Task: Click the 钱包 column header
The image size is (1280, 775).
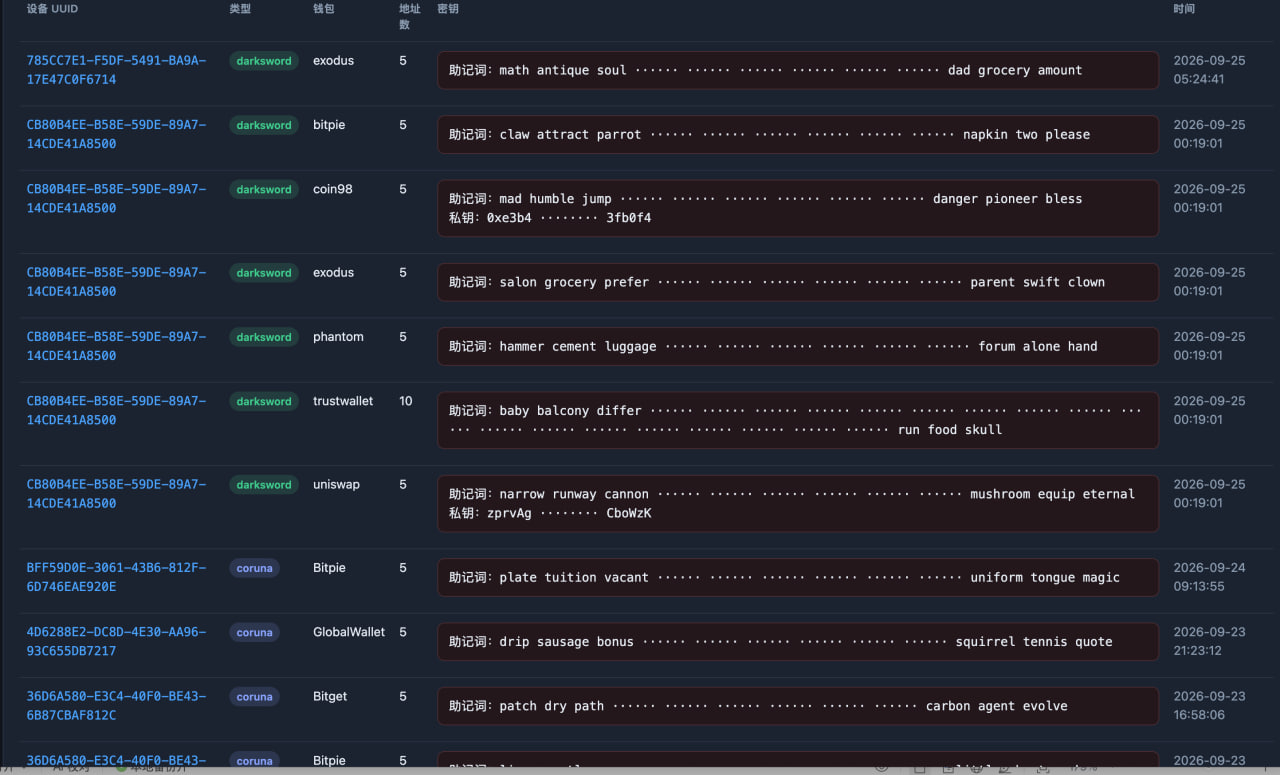Action: 324,9
